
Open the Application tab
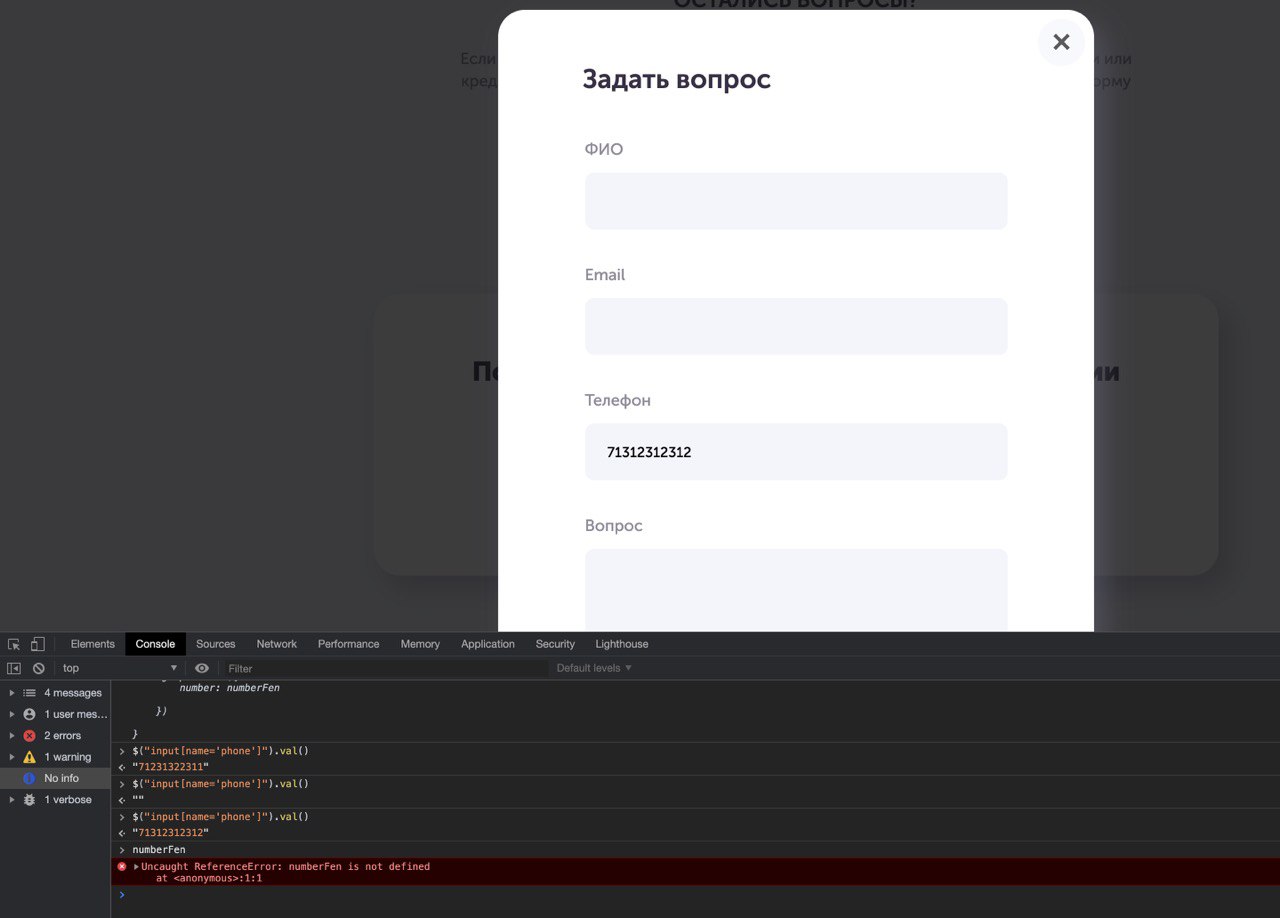click(488, 644)
